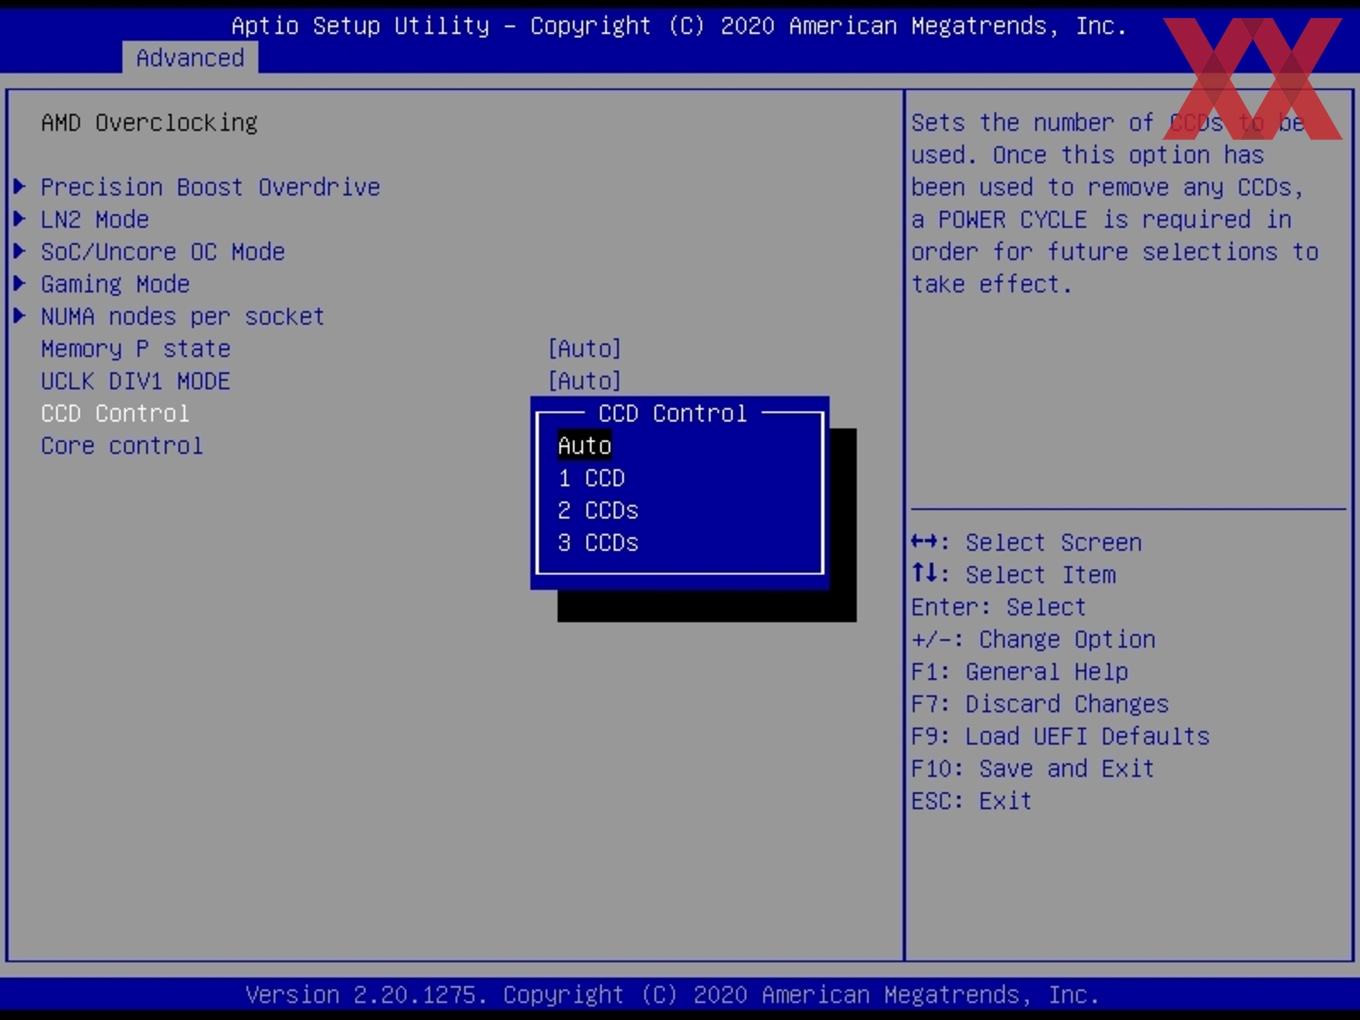Choose 1 CCD in CCD Control popup
Image resolution: width=1360 pixels, height=1020 pixels.
click(x=592, y=478)
